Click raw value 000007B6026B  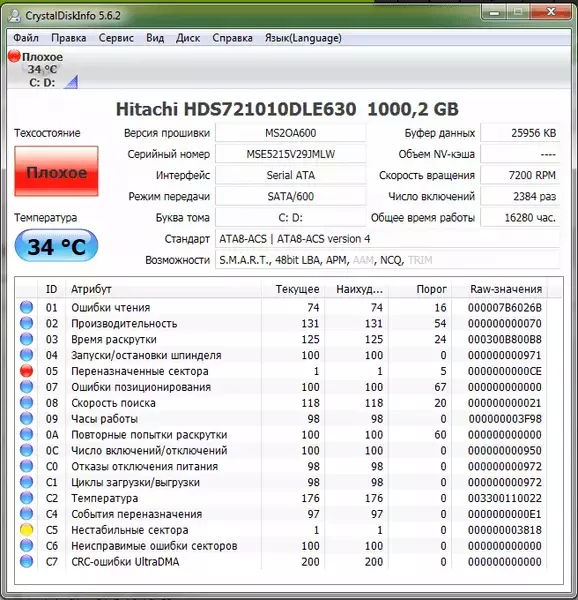[505, 308]
